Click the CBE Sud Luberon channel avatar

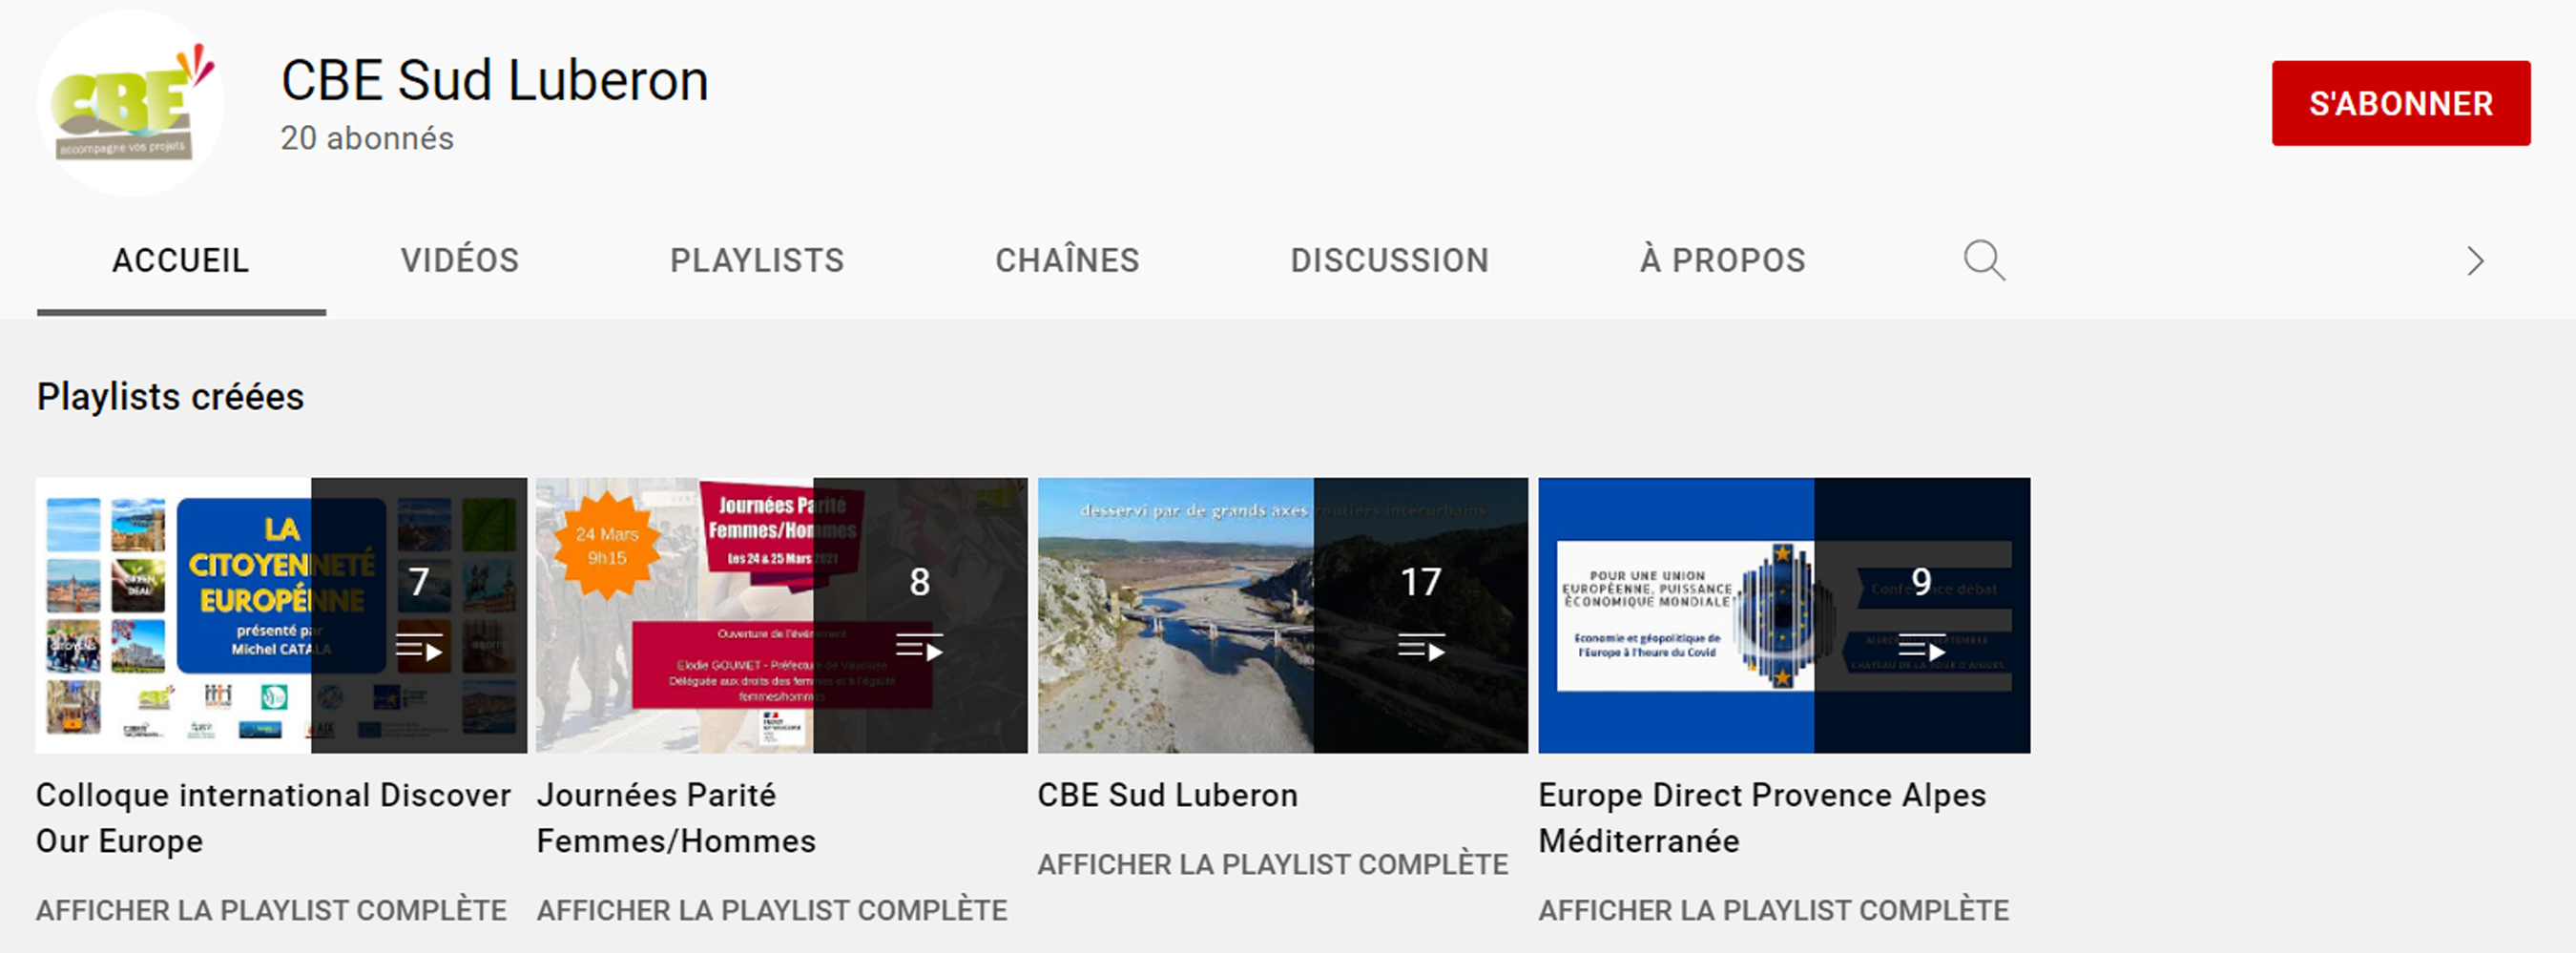pos(131,103)
